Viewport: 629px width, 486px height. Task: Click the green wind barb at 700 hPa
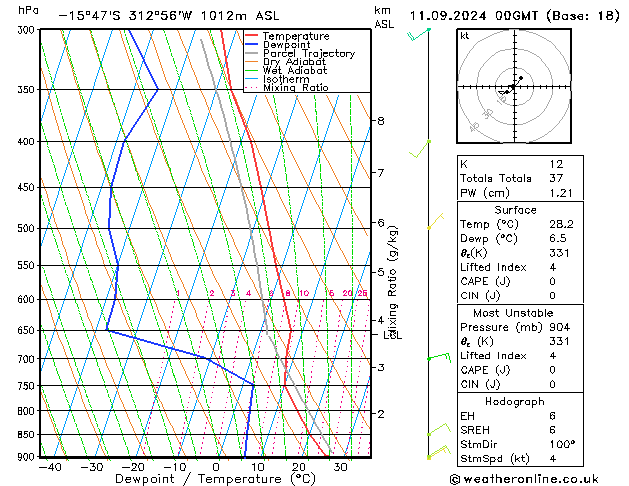[439, 357]
